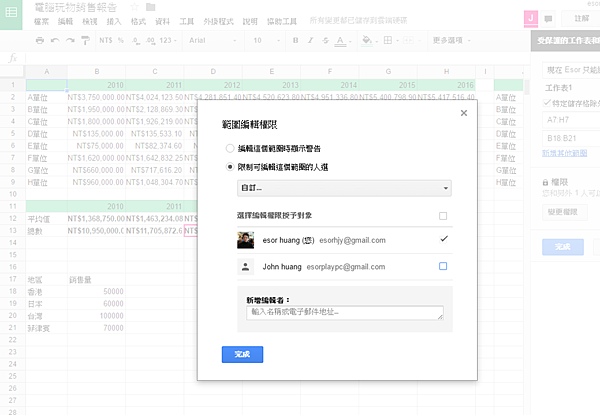Open the 插入 menu
This screenshot has height=415, width=600.
[x=114, y=21]
